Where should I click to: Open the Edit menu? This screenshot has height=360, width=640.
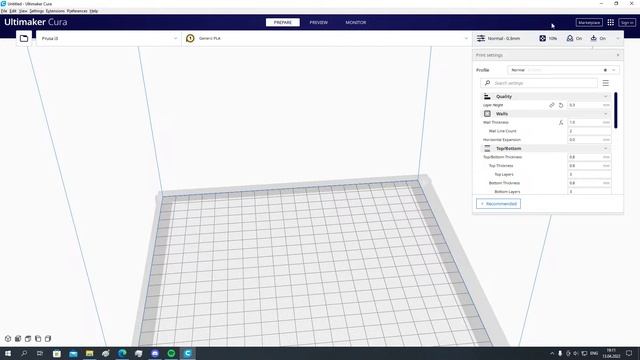13,11
